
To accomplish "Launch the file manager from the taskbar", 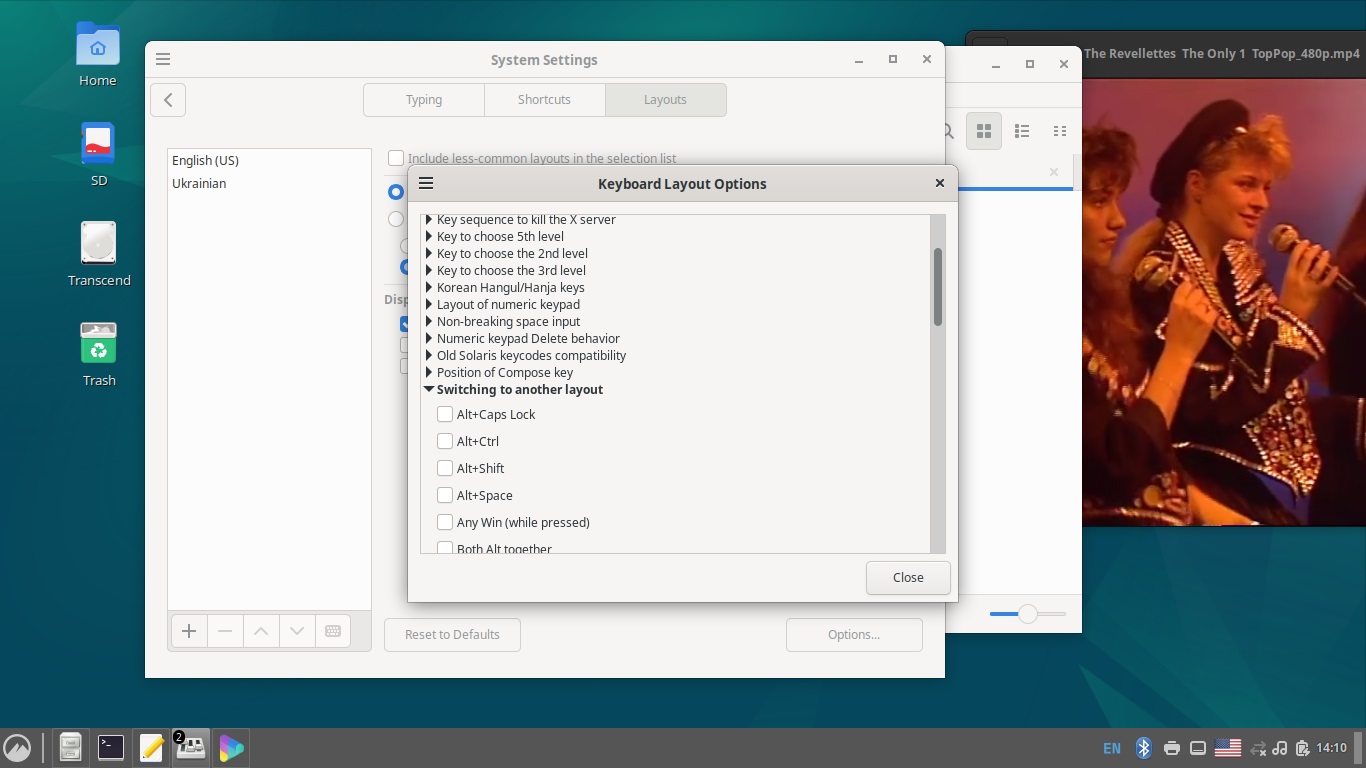I will click(70, 747).
